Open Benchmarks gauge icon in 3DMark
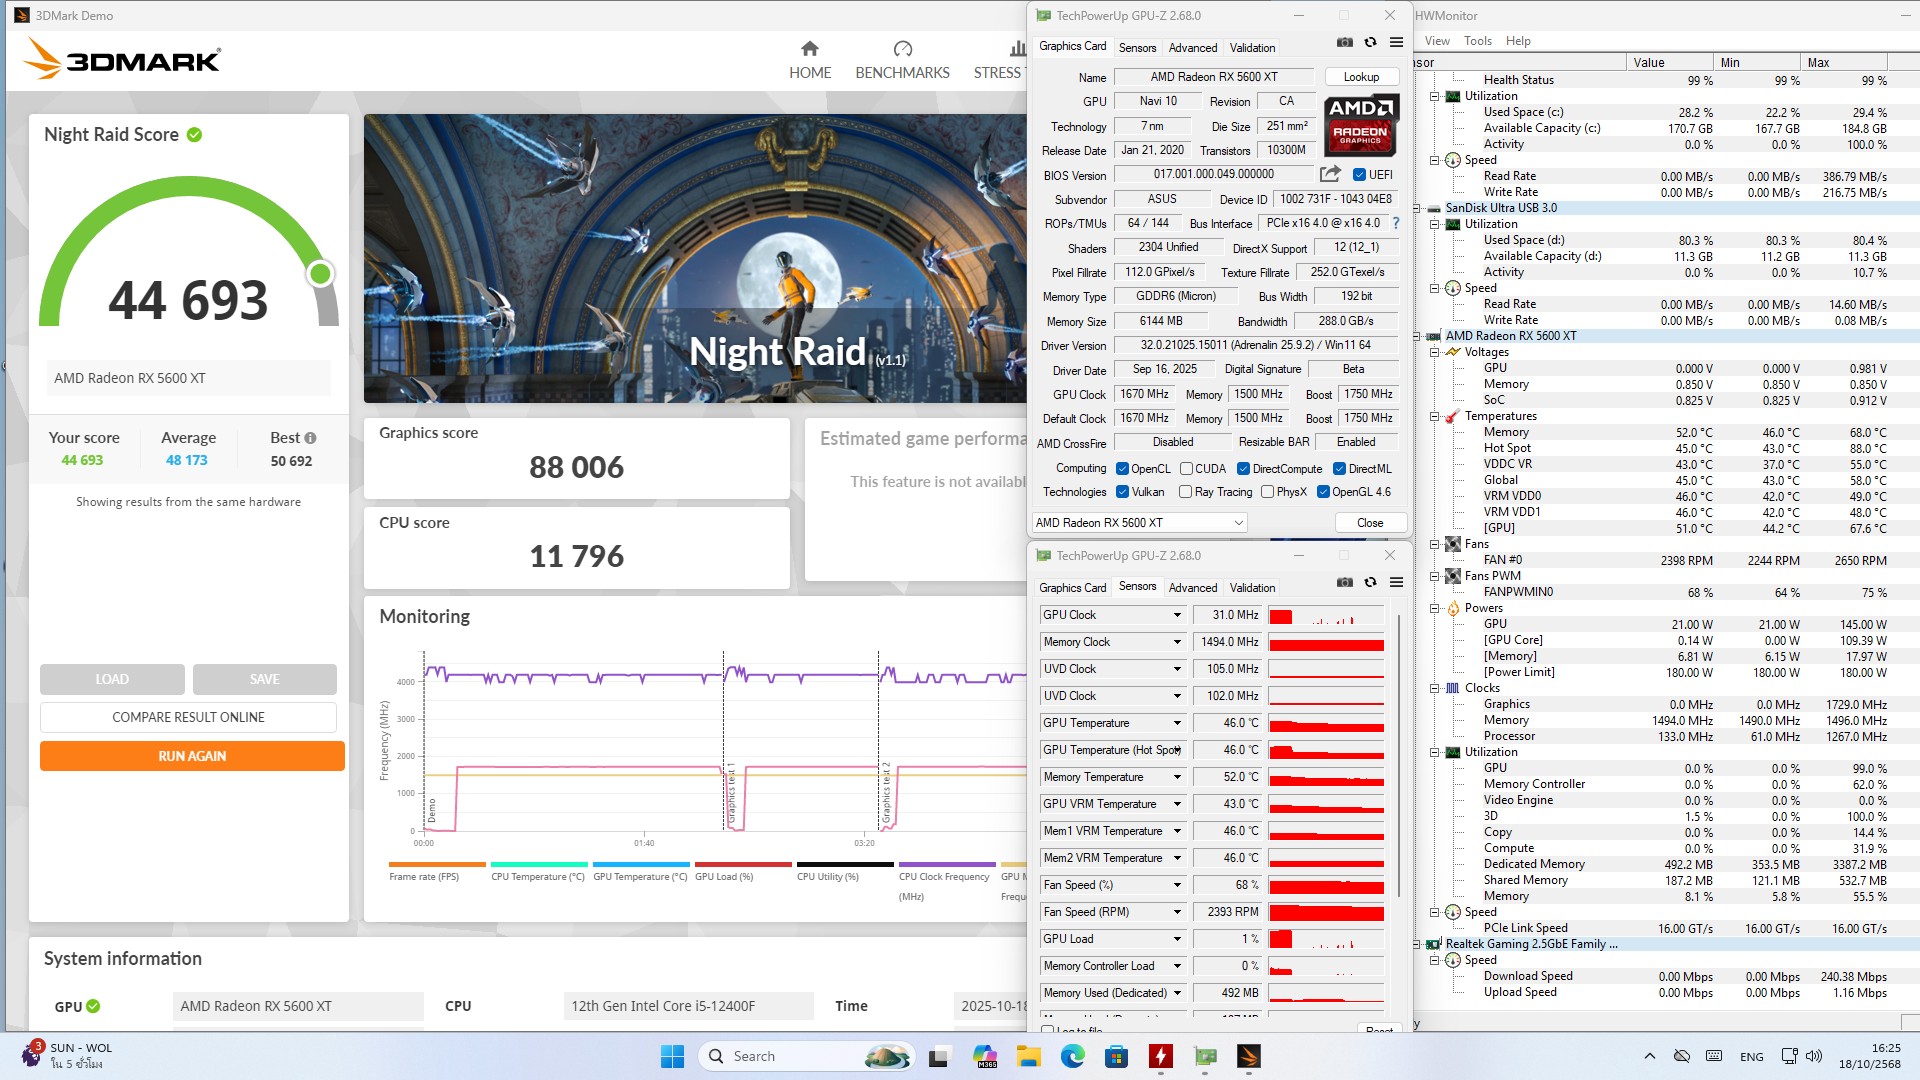This screenshot has height=1080, width=1920. (902, 49)
